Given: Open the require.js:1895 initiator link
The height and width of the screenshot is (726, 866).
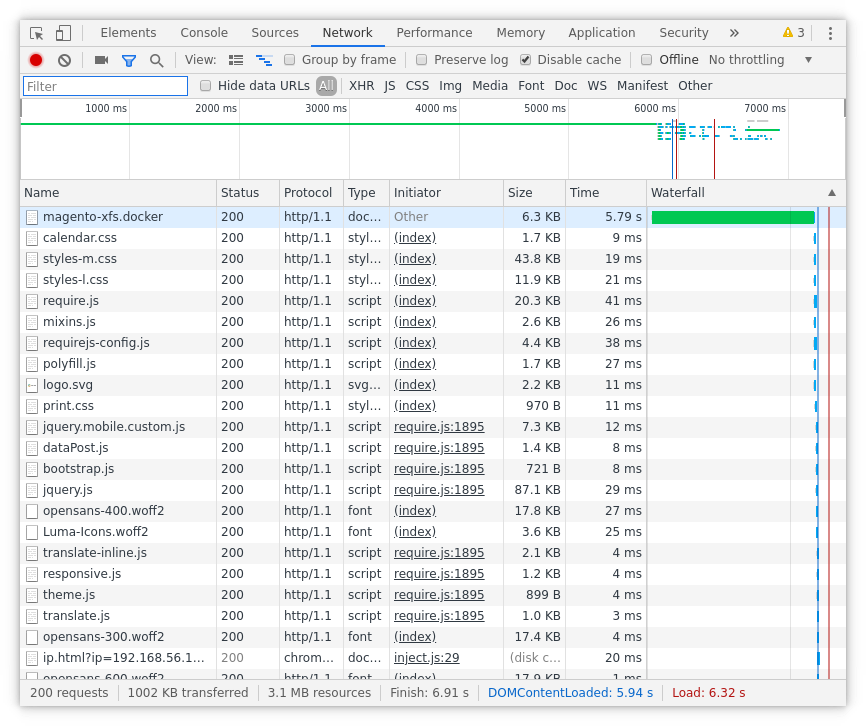Looking at the screenshot, I should coord(440,426).
